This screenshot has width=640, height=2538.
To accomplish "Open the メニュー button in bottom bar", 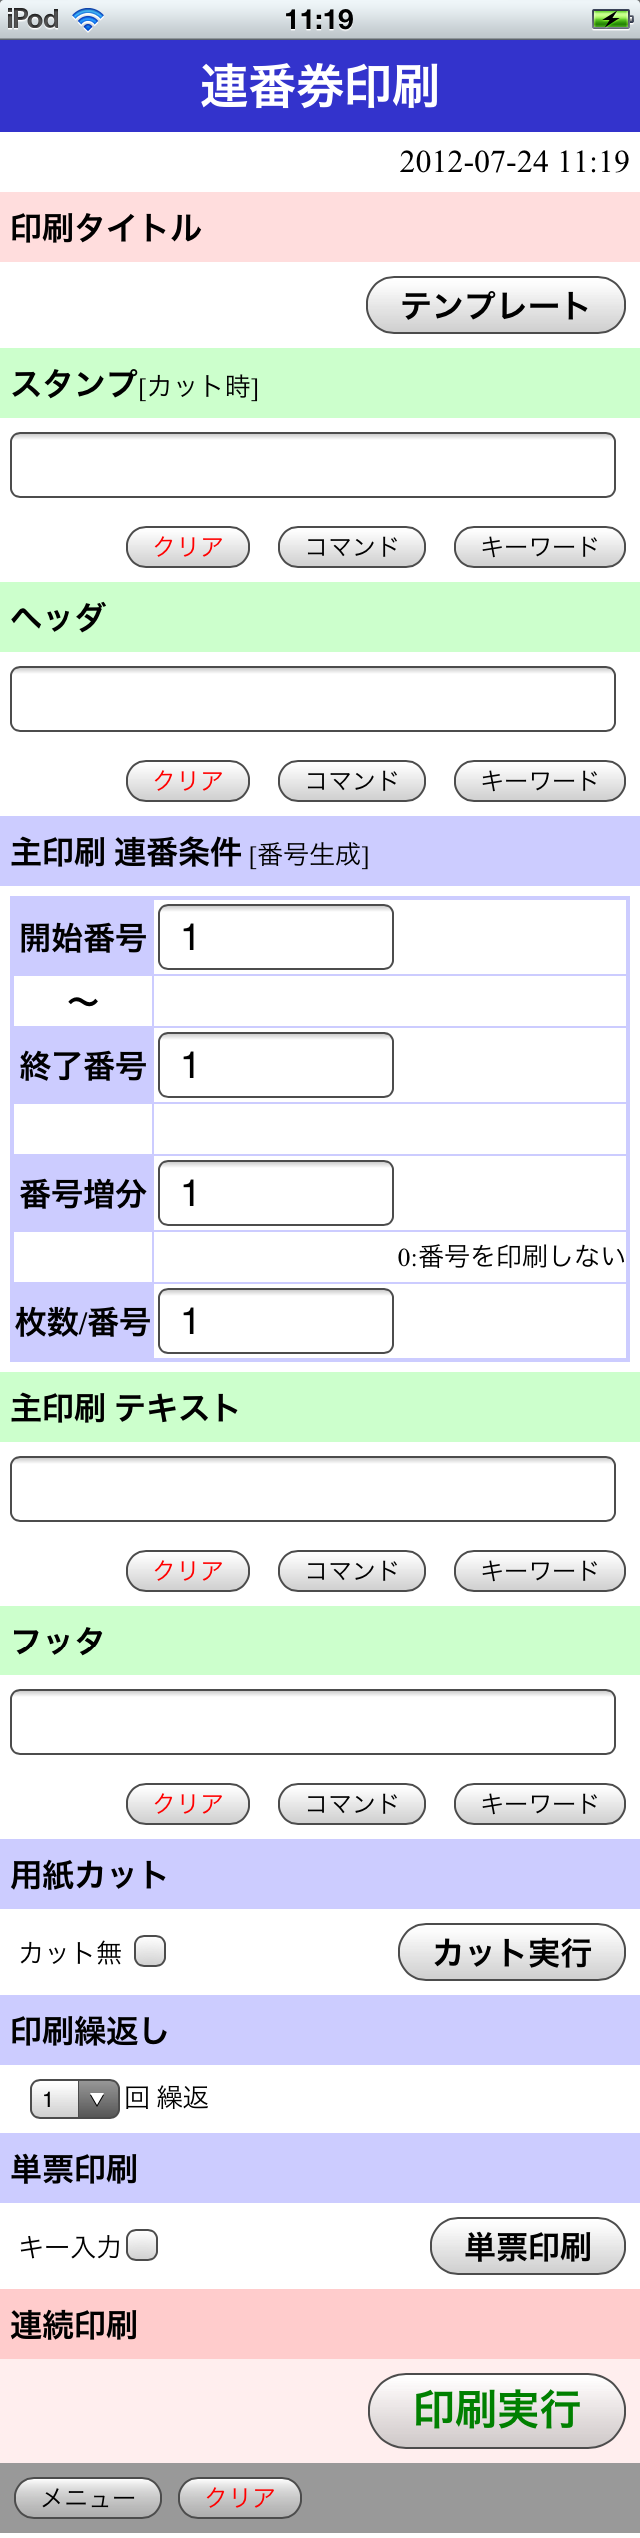I will click(88, 2497).
